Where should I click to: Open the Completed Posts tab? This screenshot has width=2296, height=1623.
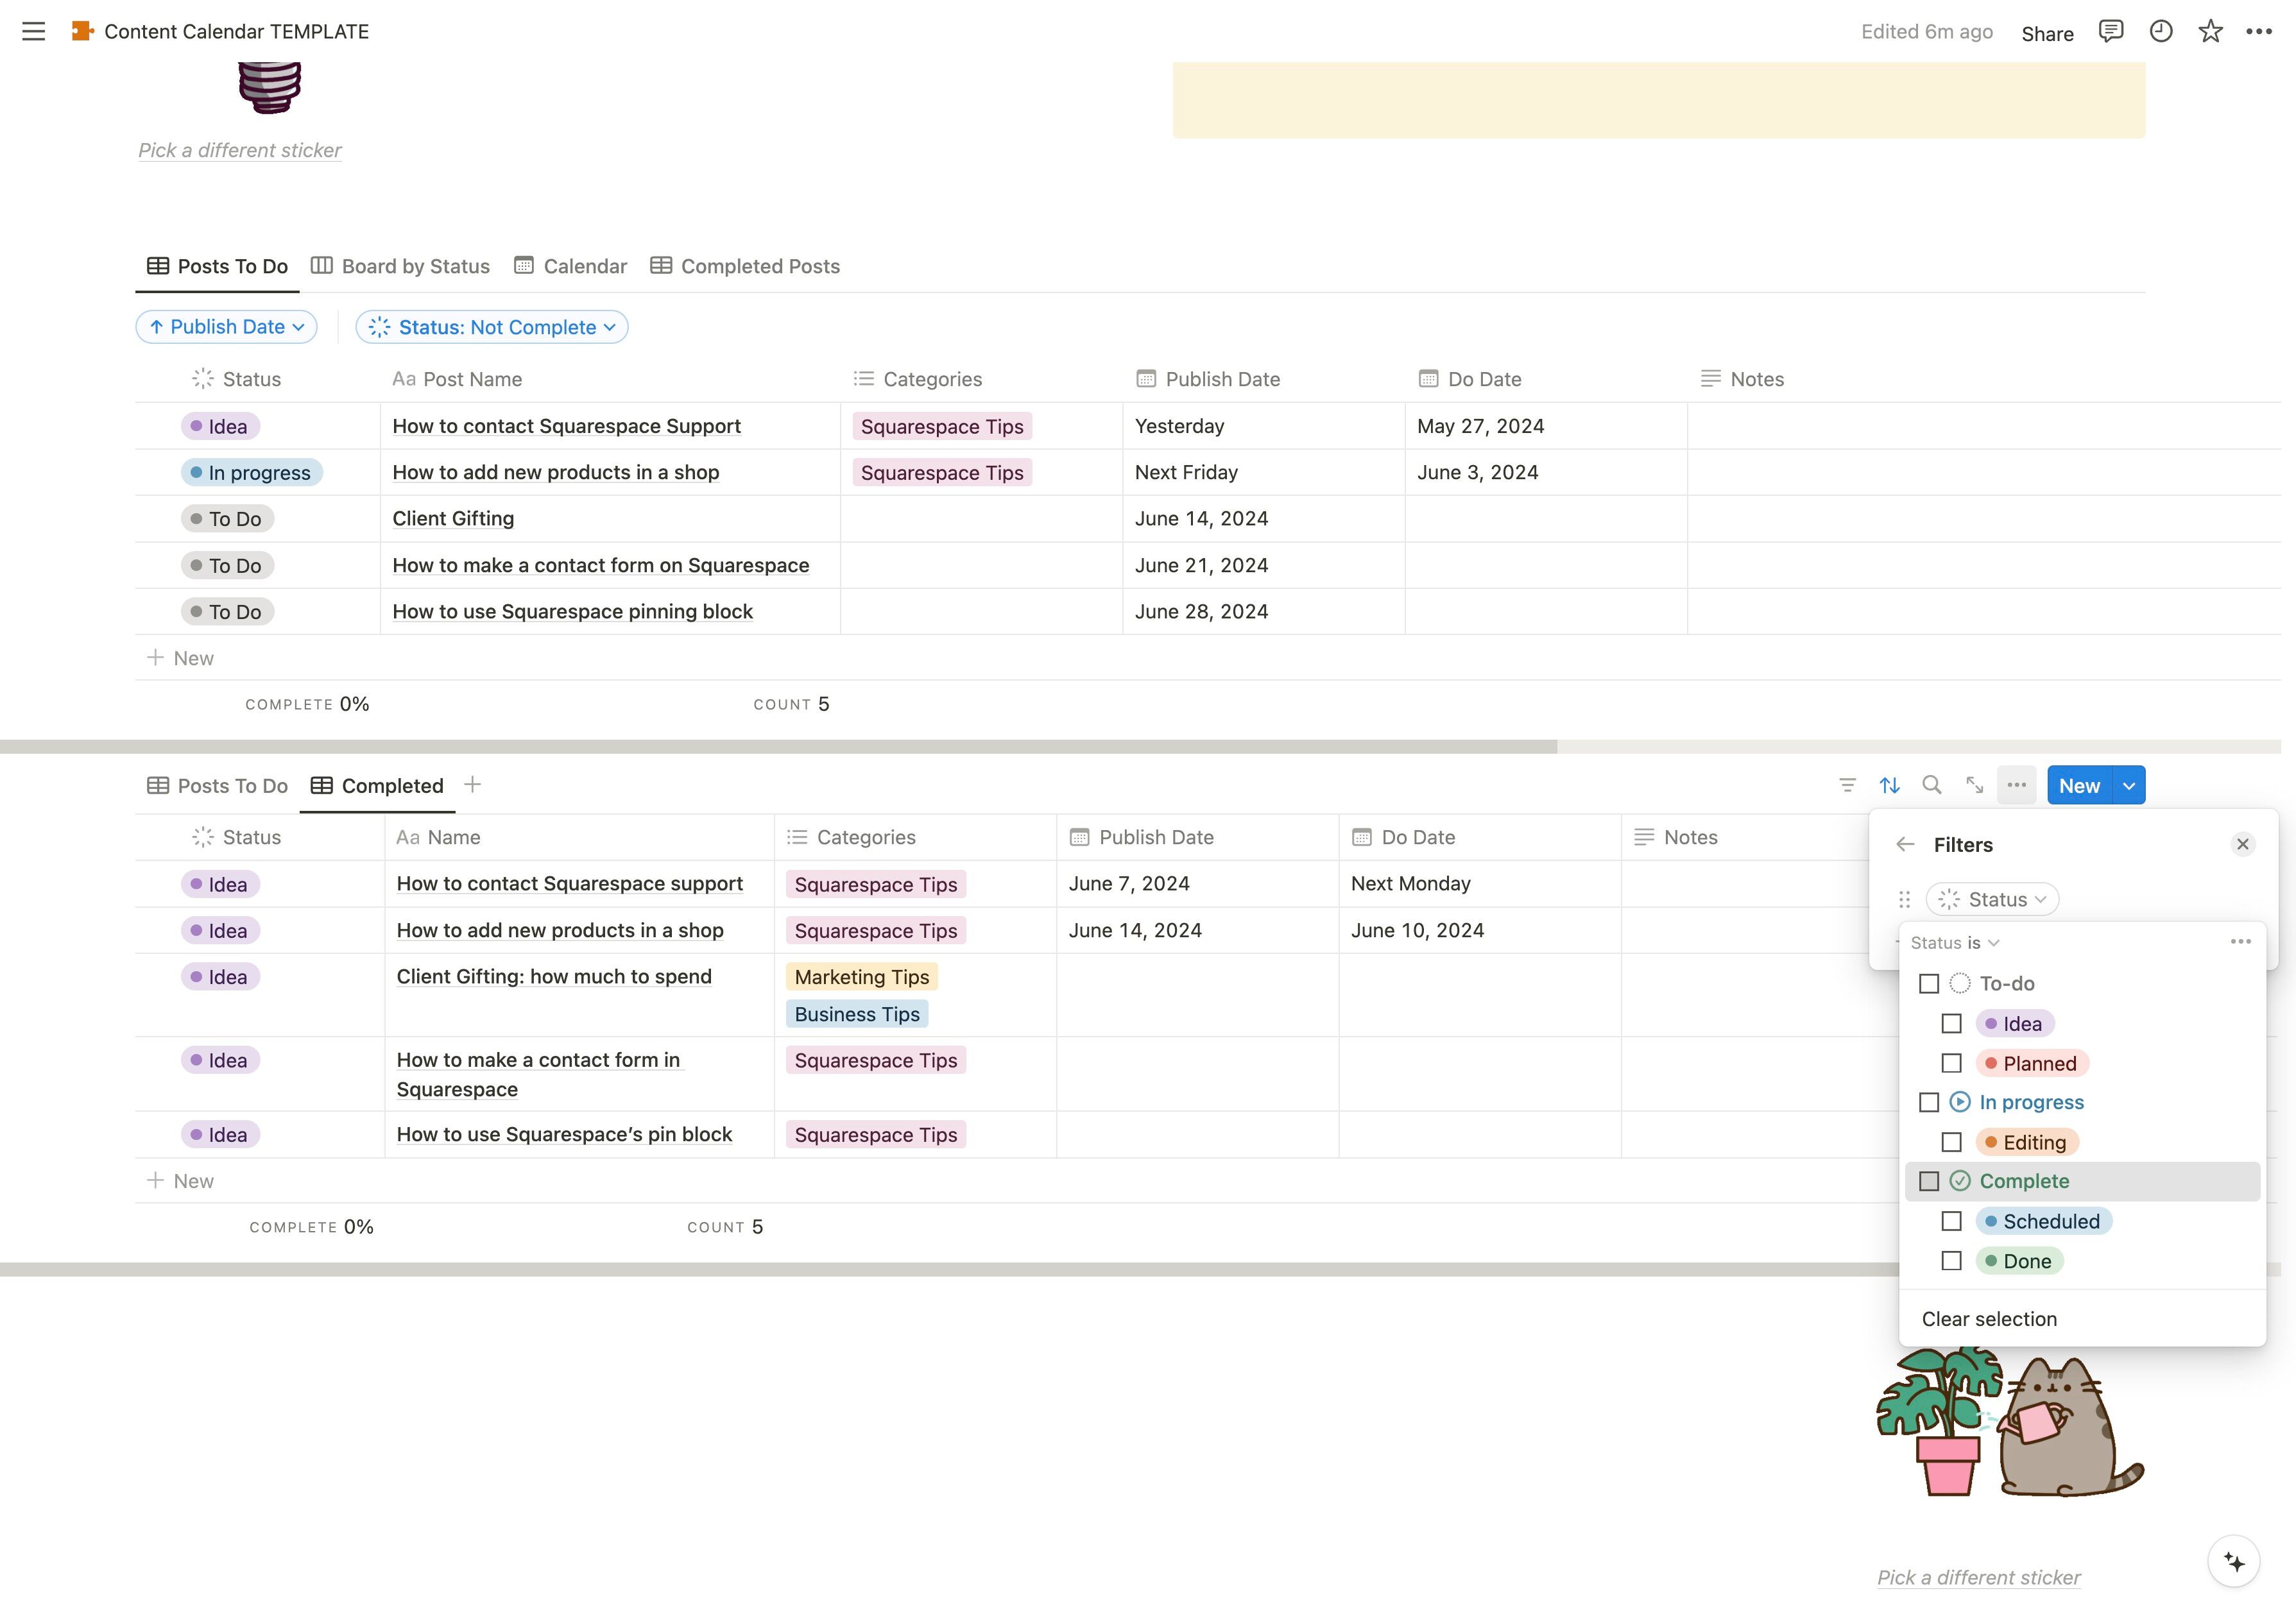[x=745, y=266]
